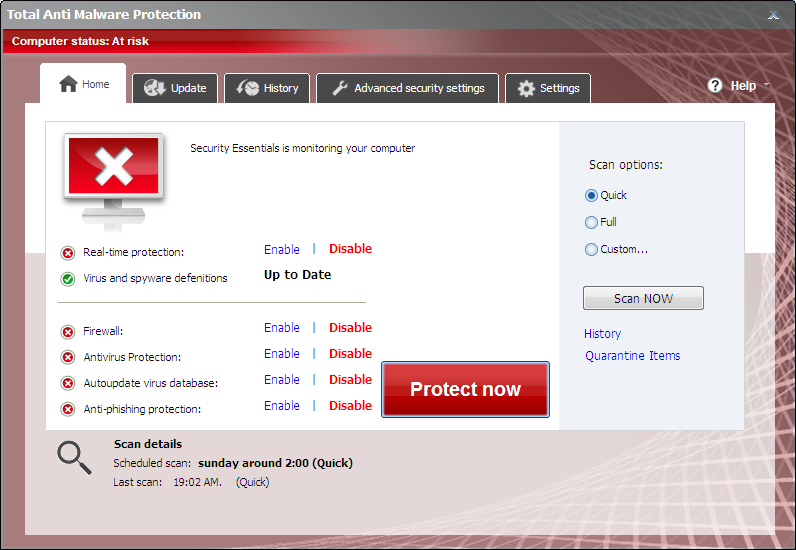Disable Autoupdate virus database
This screenshot has width=796, height=550.
350,379
